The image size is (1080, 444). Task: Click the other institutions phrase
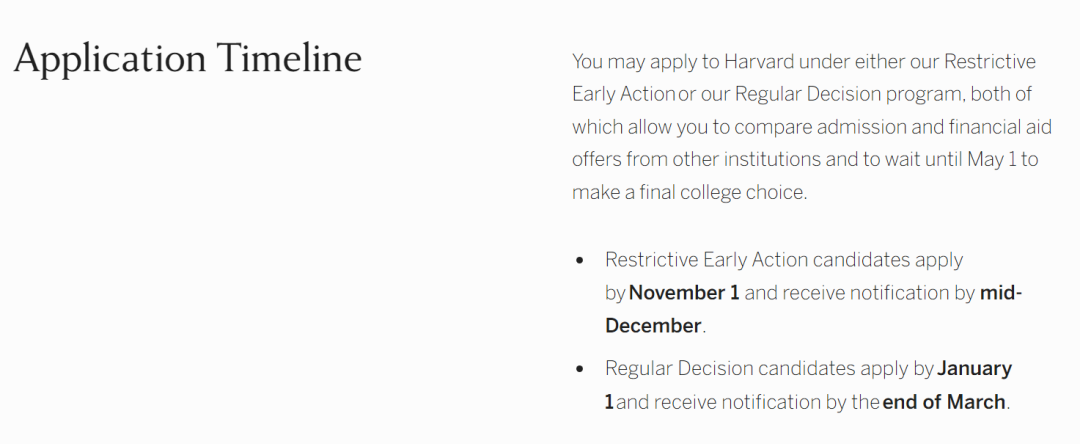[747, 160]
